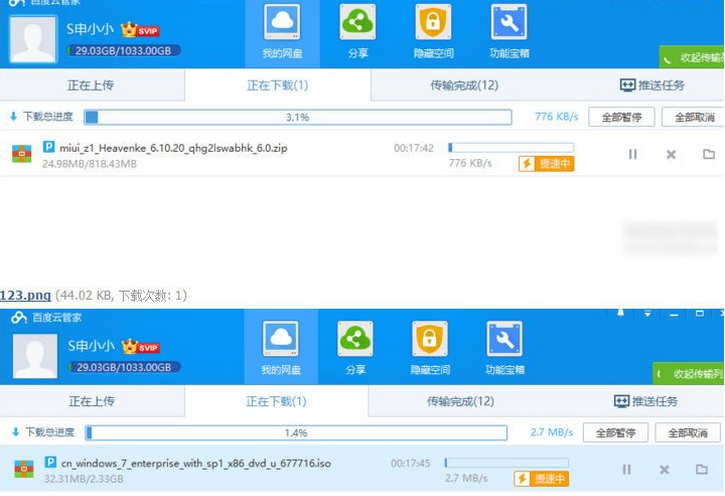
Task: Click SVIP crown badge in lower window
Action: (141, 347)
